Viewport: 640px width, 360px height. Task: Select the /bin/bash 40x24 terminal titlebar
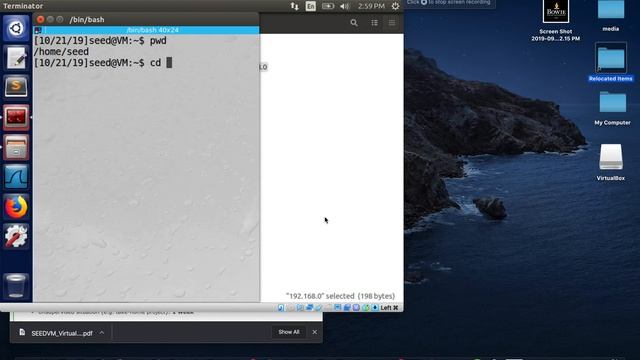pyautogui.click(x=152, y=30)
